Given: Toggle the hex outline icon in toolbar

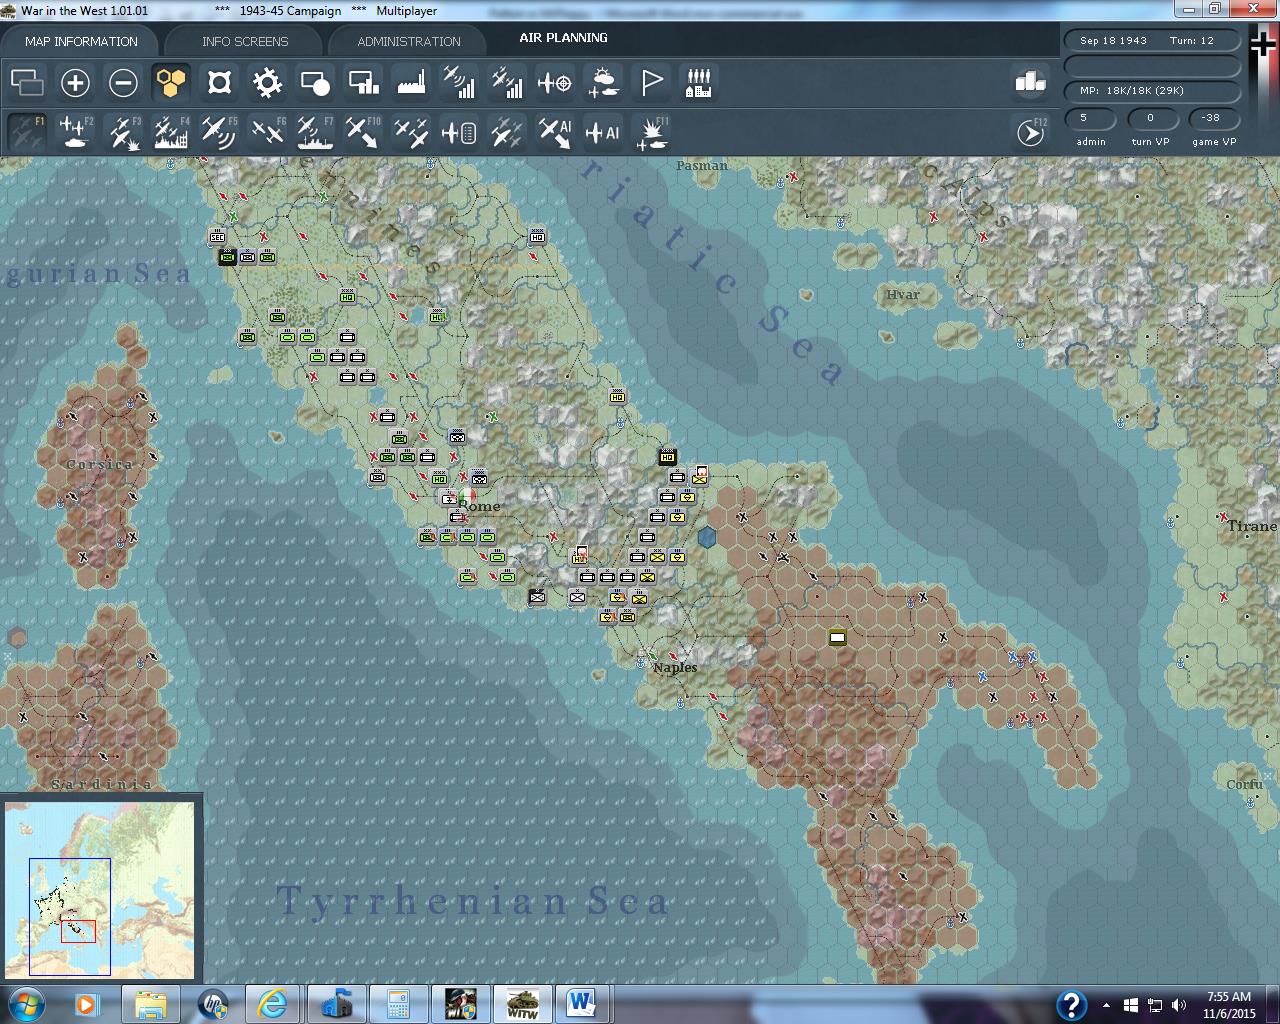Looking at the screenshot, I should (219, 82).
